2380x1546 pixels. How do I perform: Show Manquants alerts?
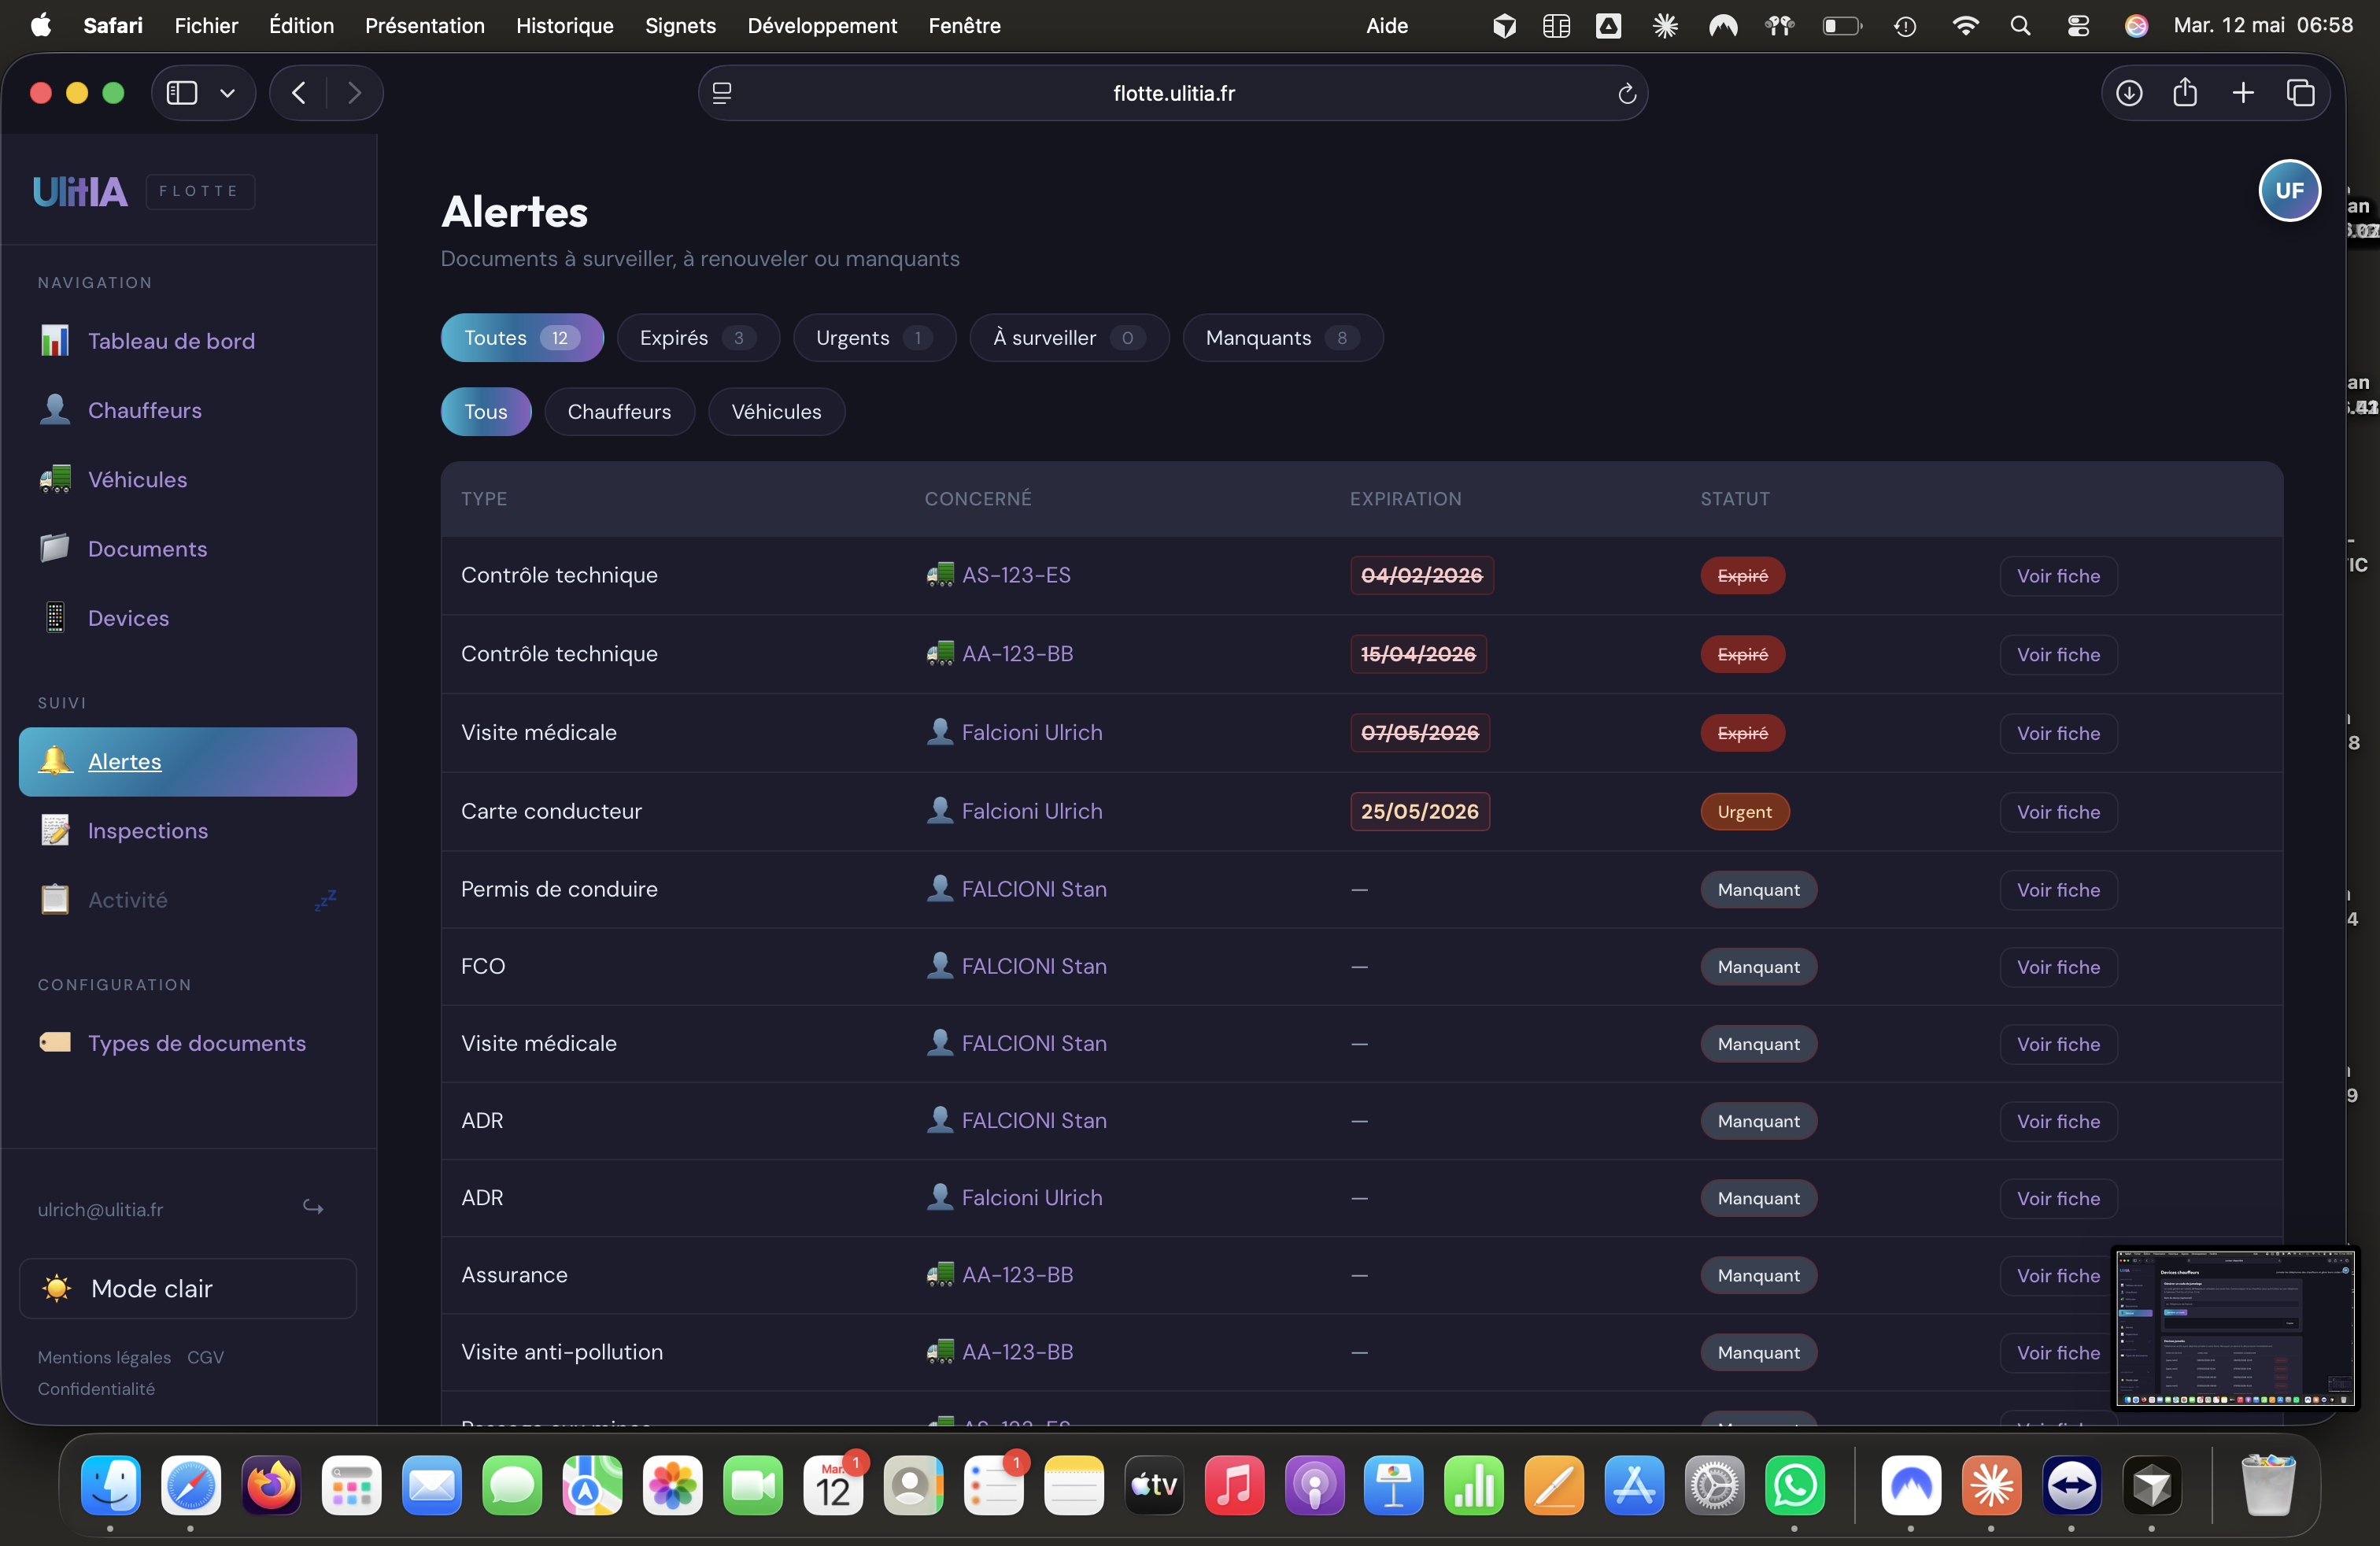1283,338
